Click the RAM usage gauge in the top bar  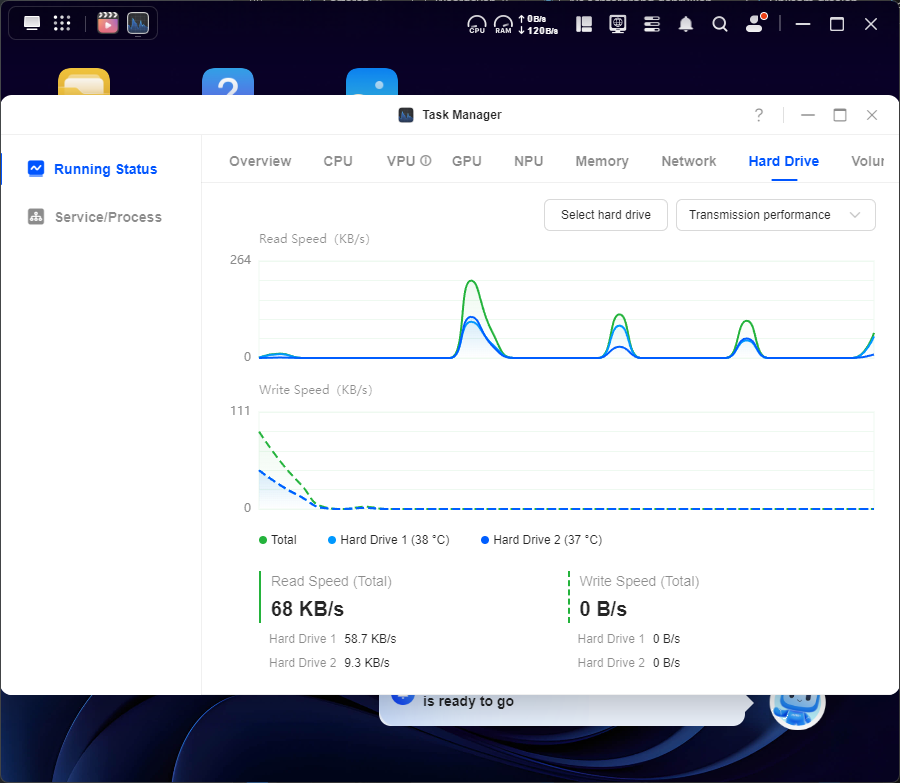coord(503,24)
